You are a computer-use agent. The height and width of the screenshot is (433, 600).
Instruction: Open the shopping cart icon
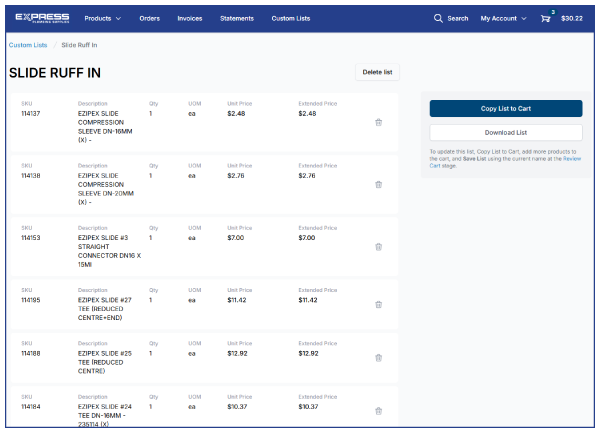point(545,18)
